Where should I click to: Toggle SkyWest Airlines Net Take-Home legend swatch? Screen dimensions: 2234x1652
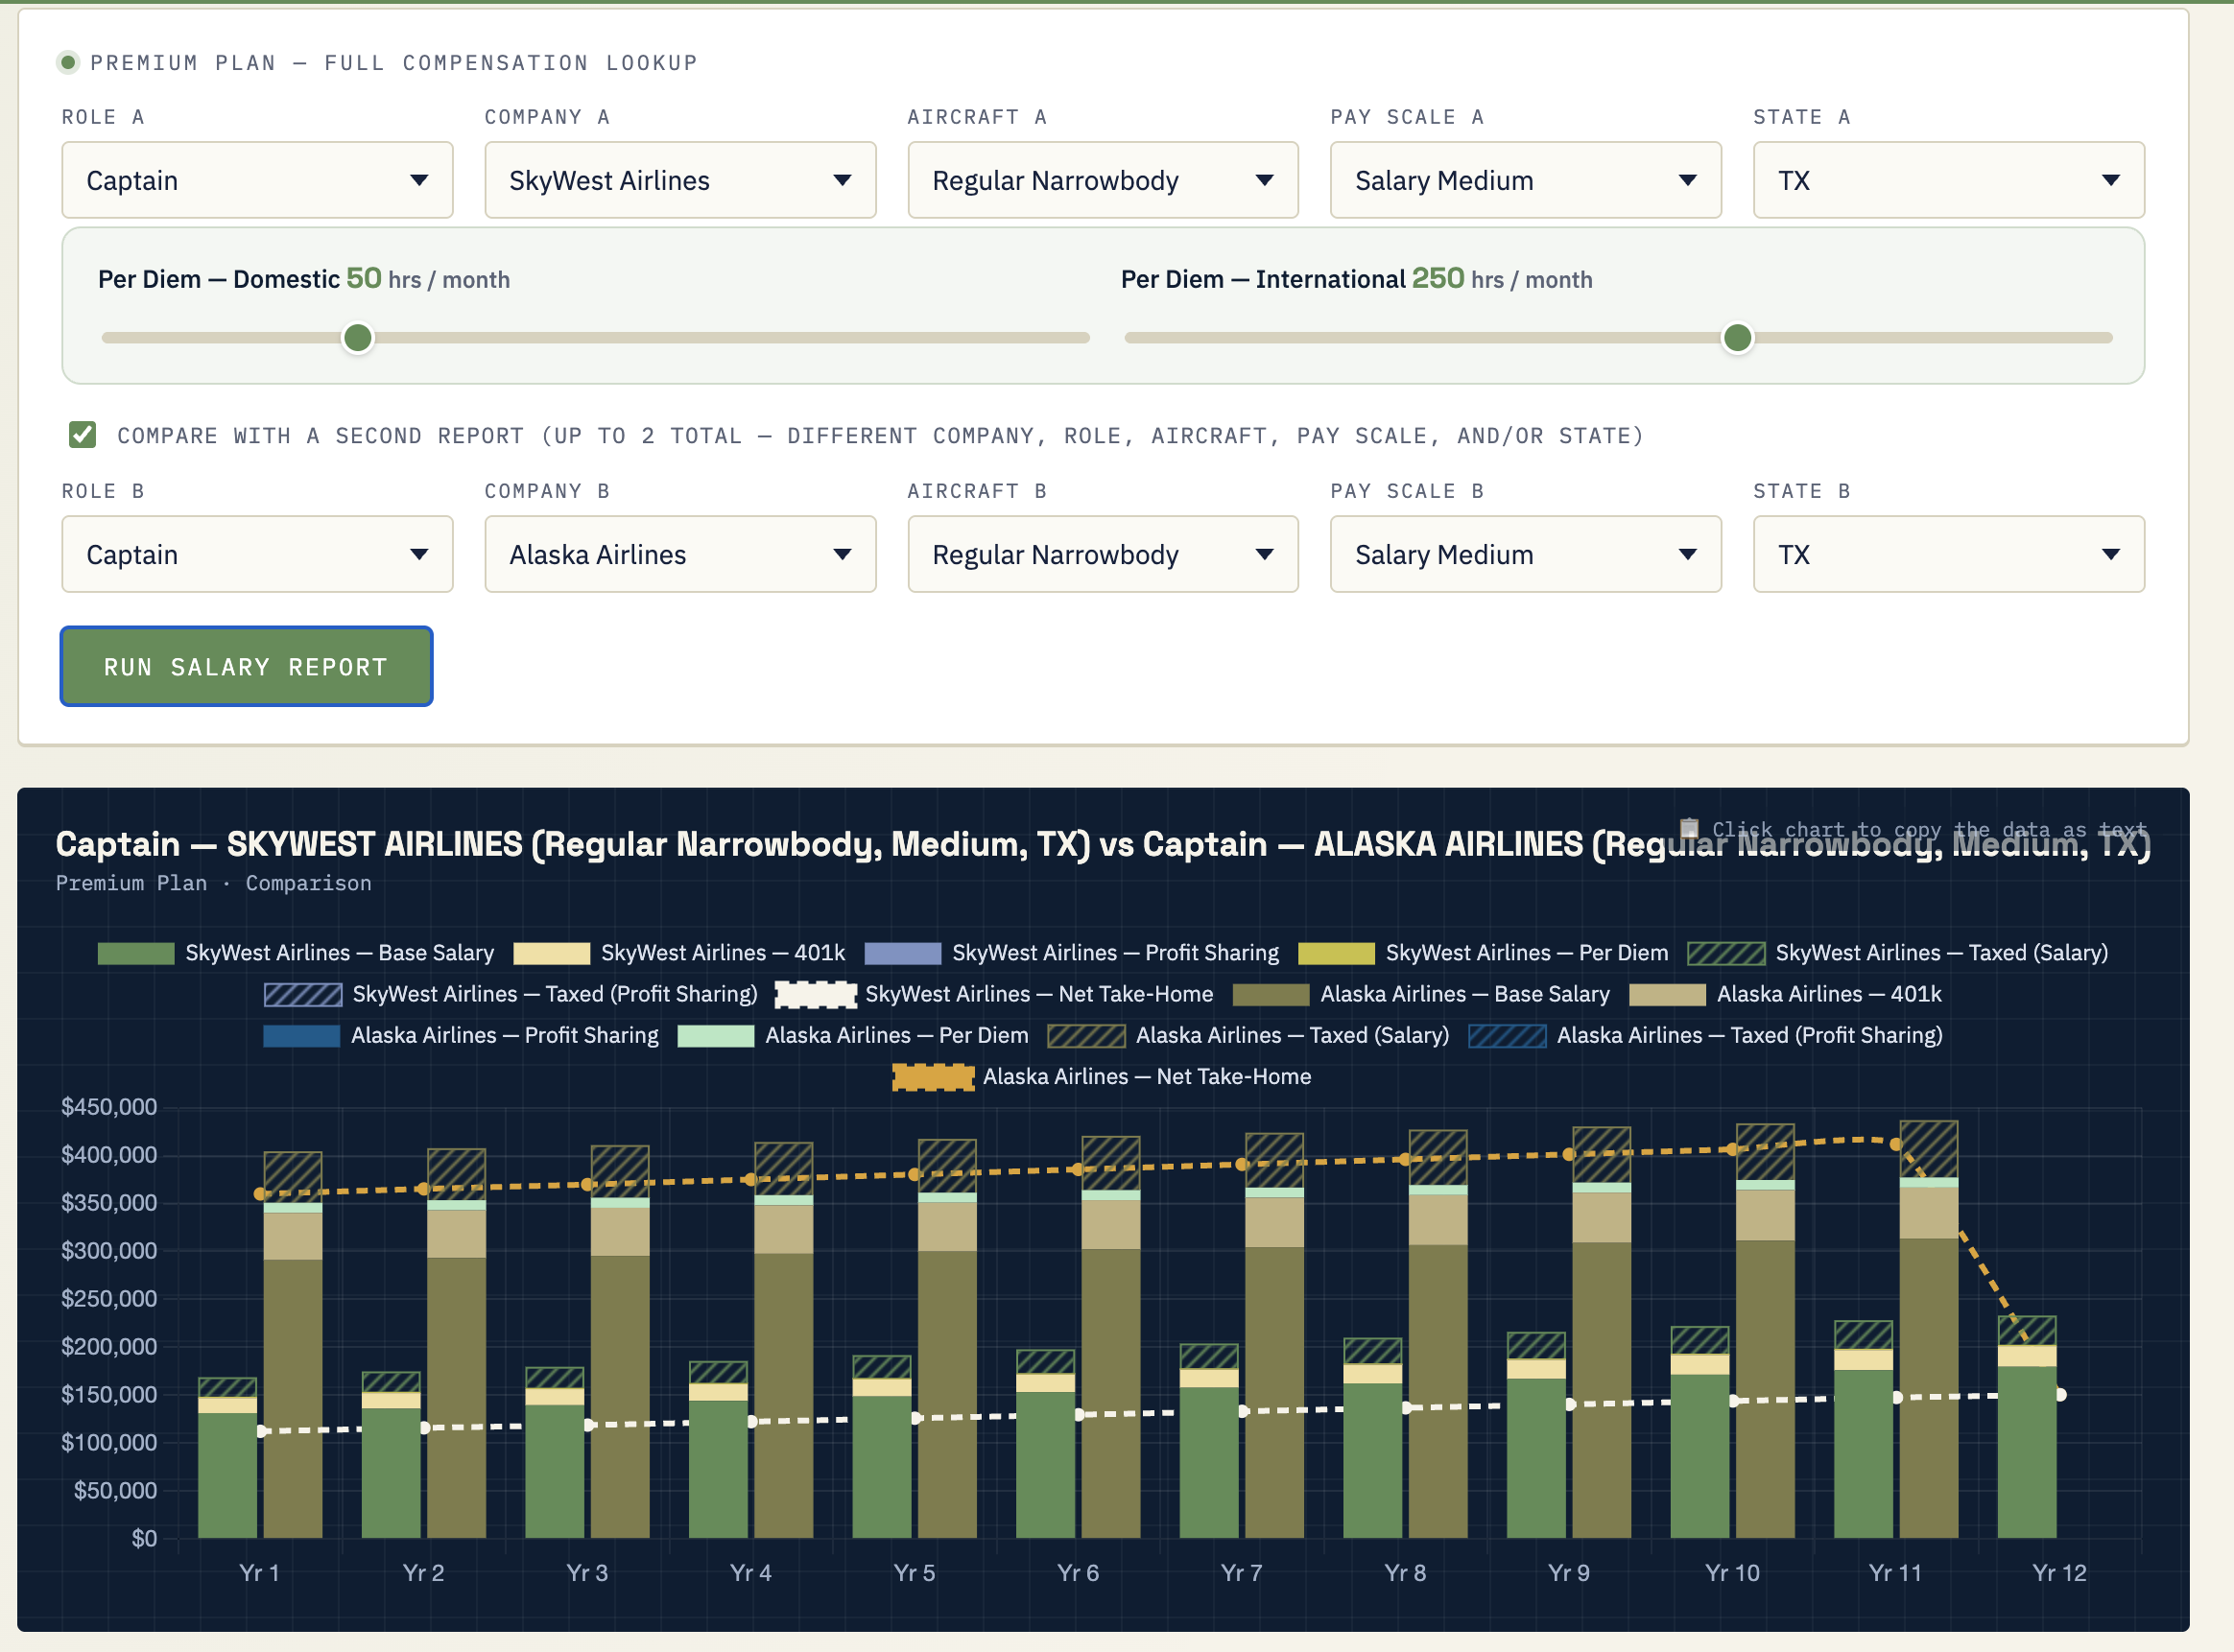tap(816, 994)
